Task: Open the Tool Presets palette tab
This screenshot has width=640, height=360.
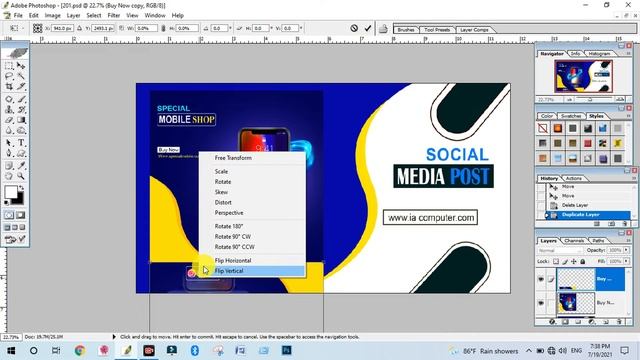Action: pyautogui.click(x=437, y=30)
